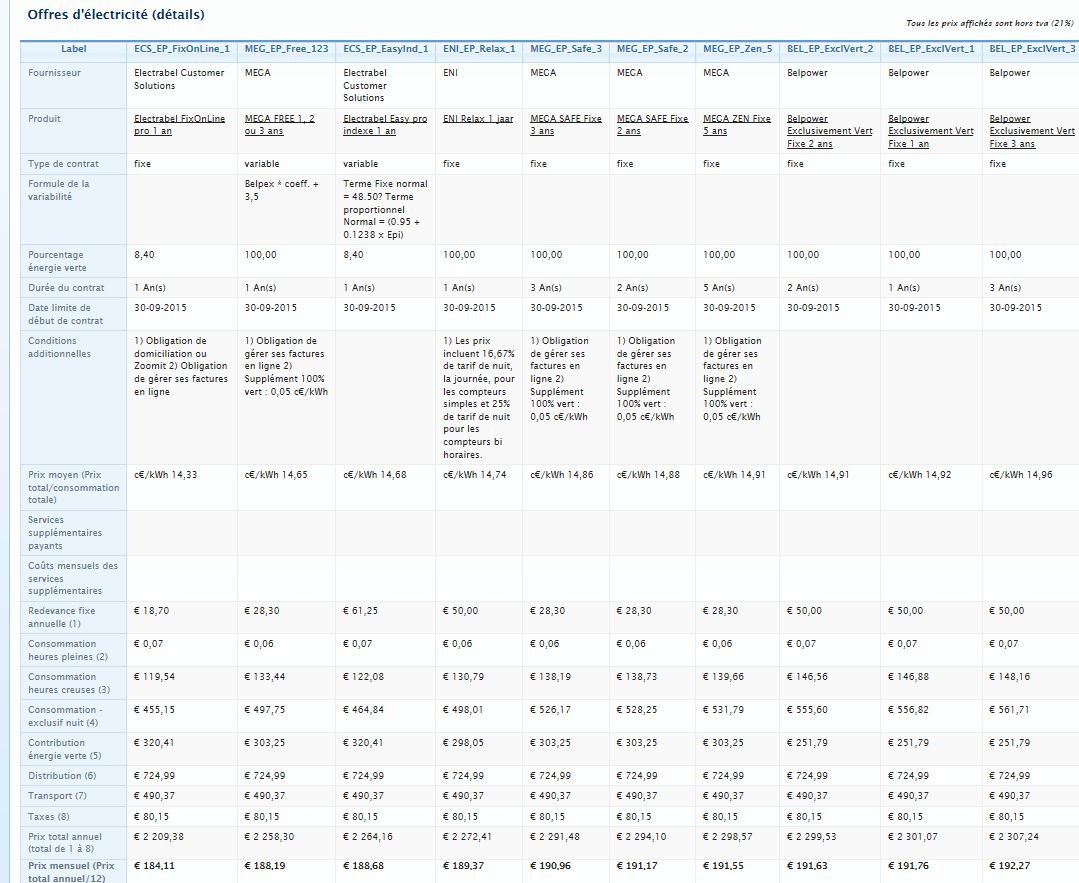Image resolution: width=1079 pixels, height=883 pixels.
Task: Select the Pourcentage énergie verte row label
Action: [57, 261]
